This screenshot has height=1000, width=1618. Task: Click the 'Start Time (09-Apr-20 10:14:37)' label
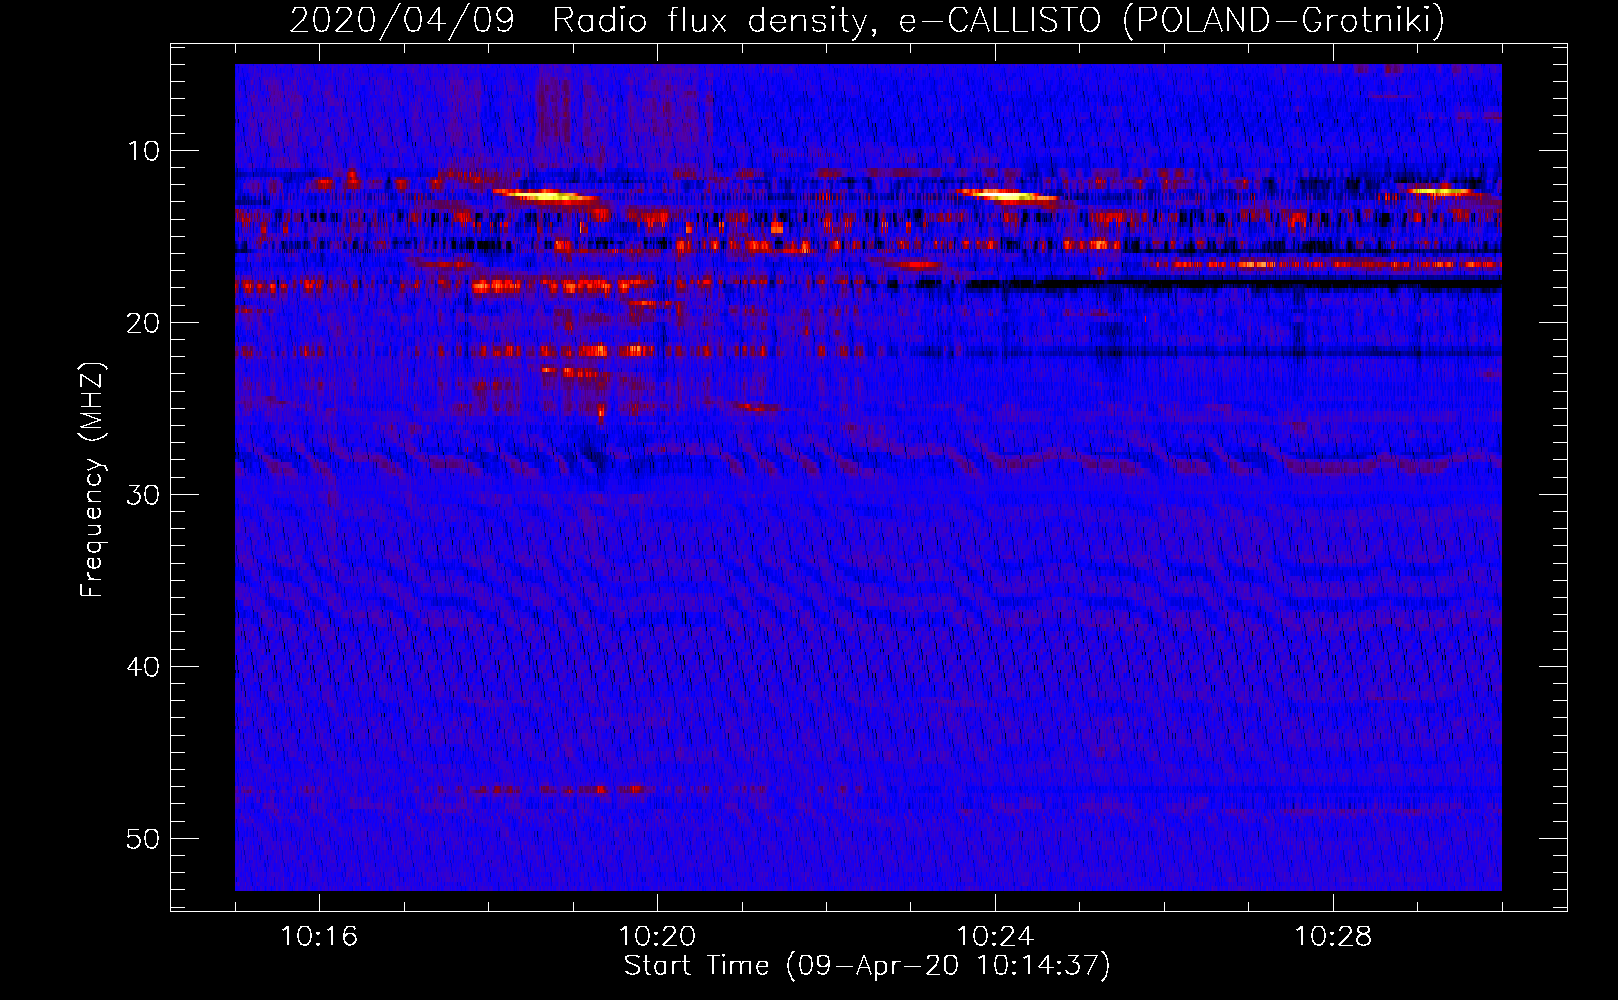867,966
